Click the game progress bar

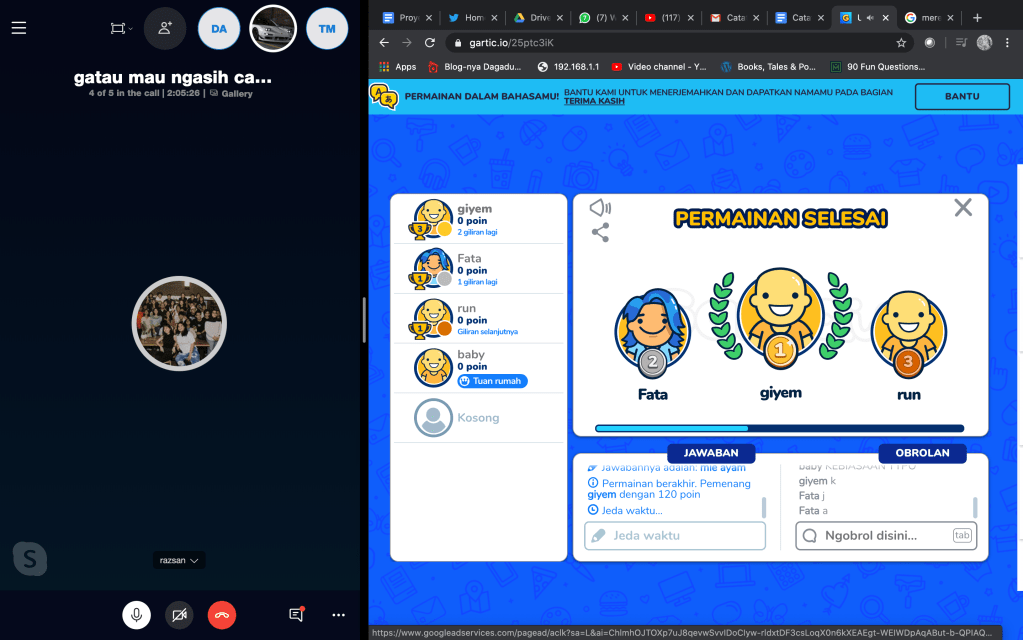point(780,428)
